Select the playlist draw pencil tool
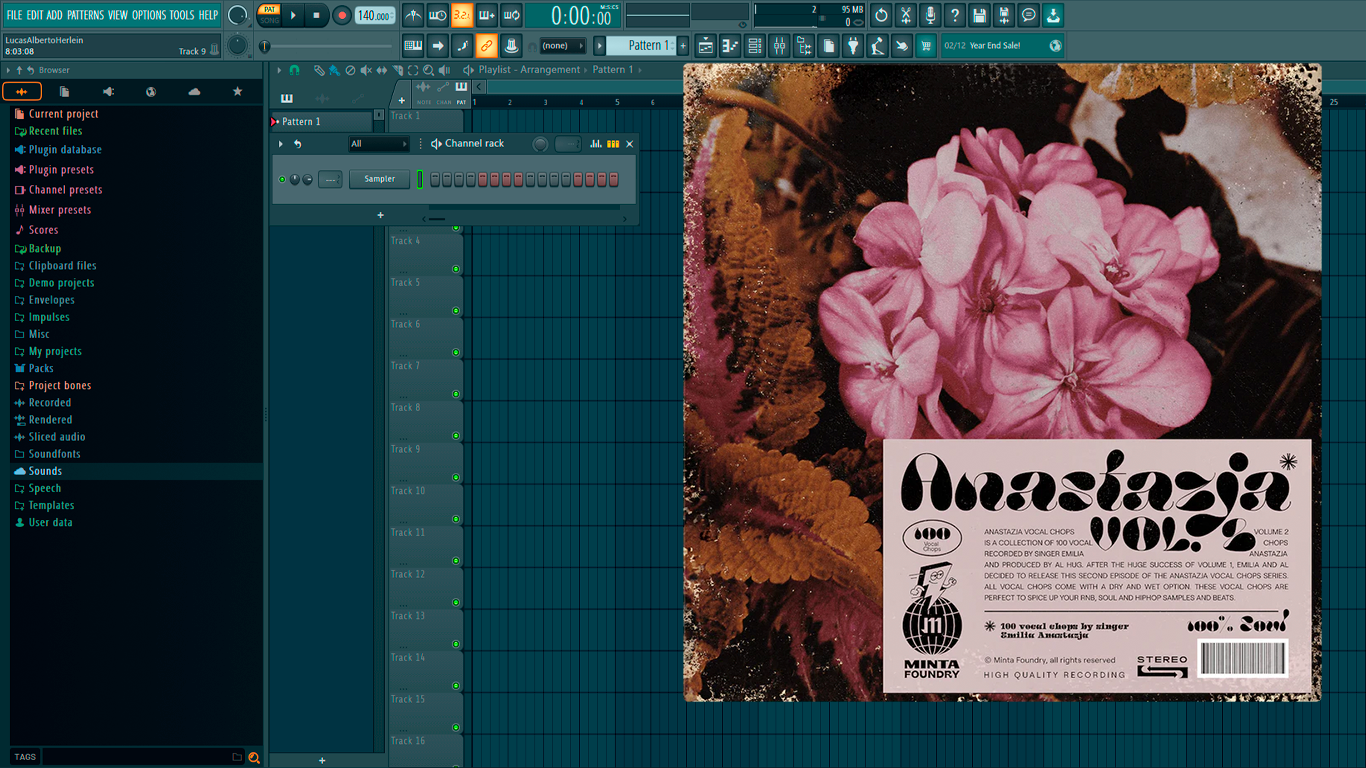Image resolution: width=1366 pixels, height=768 pixels. pyautogui.click(x=318, y=70)
